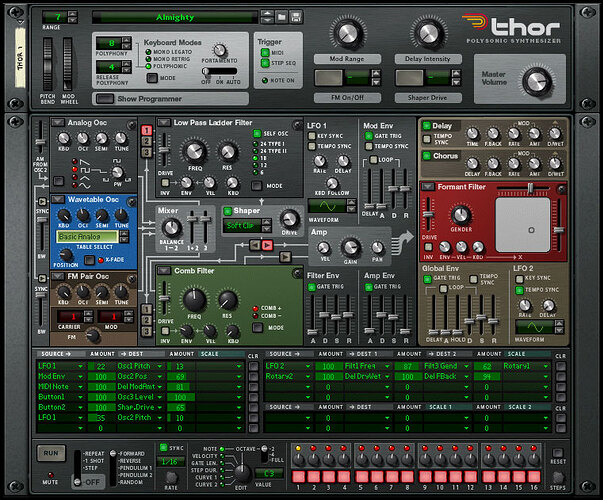Click the Keyboard Modes MODE button

152,78
